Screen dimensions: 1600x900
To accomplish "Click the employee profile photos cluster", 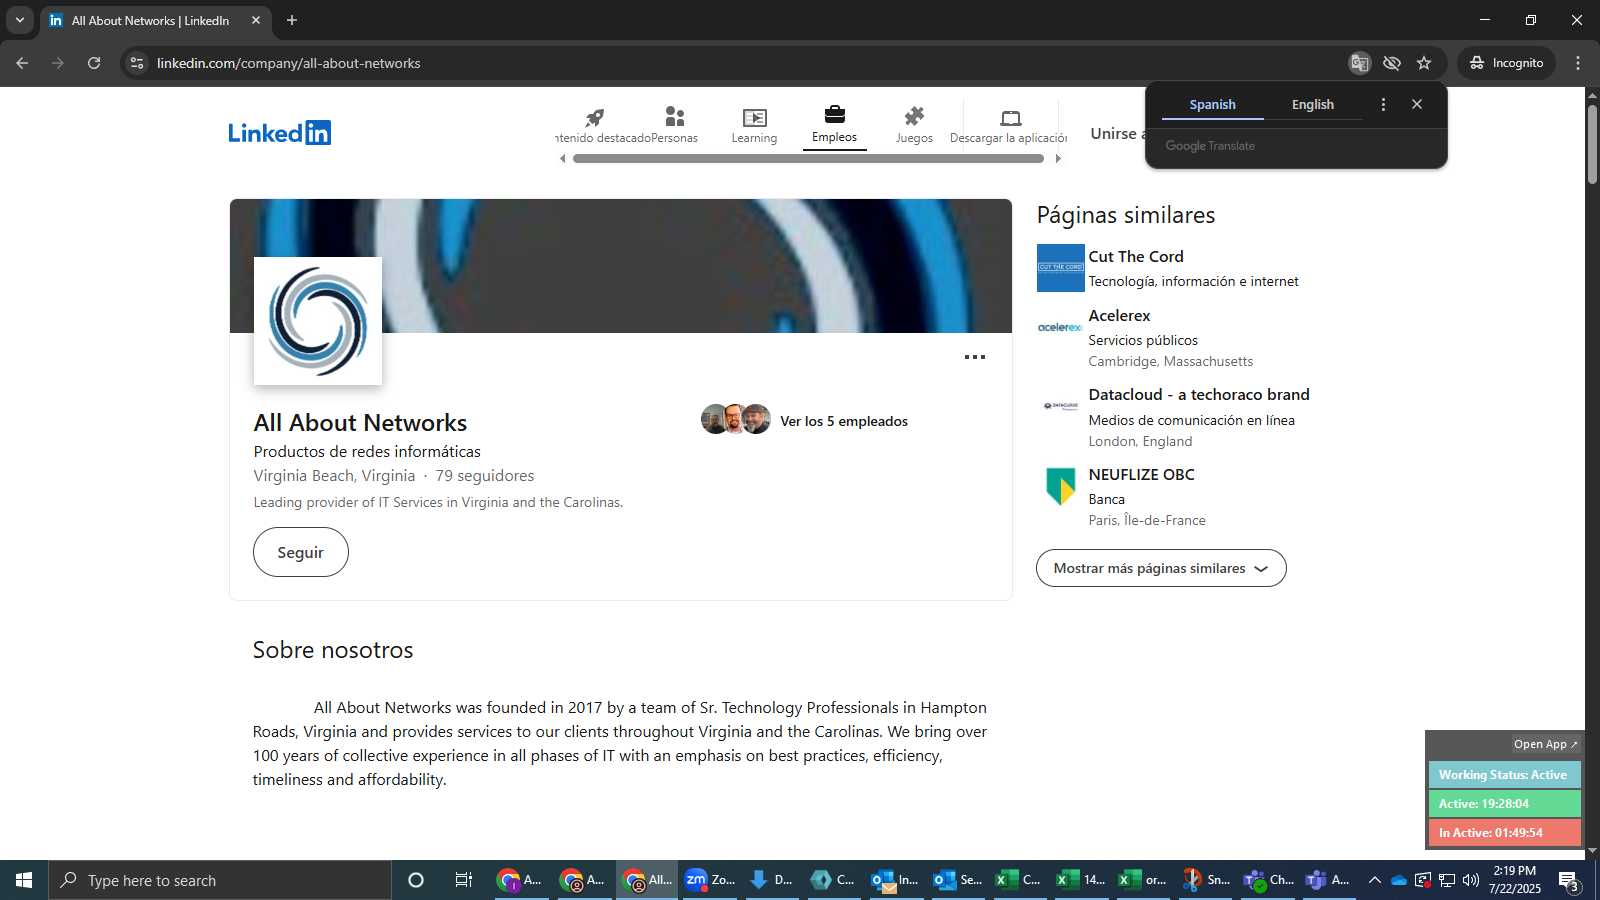I will tap(736, 419).
